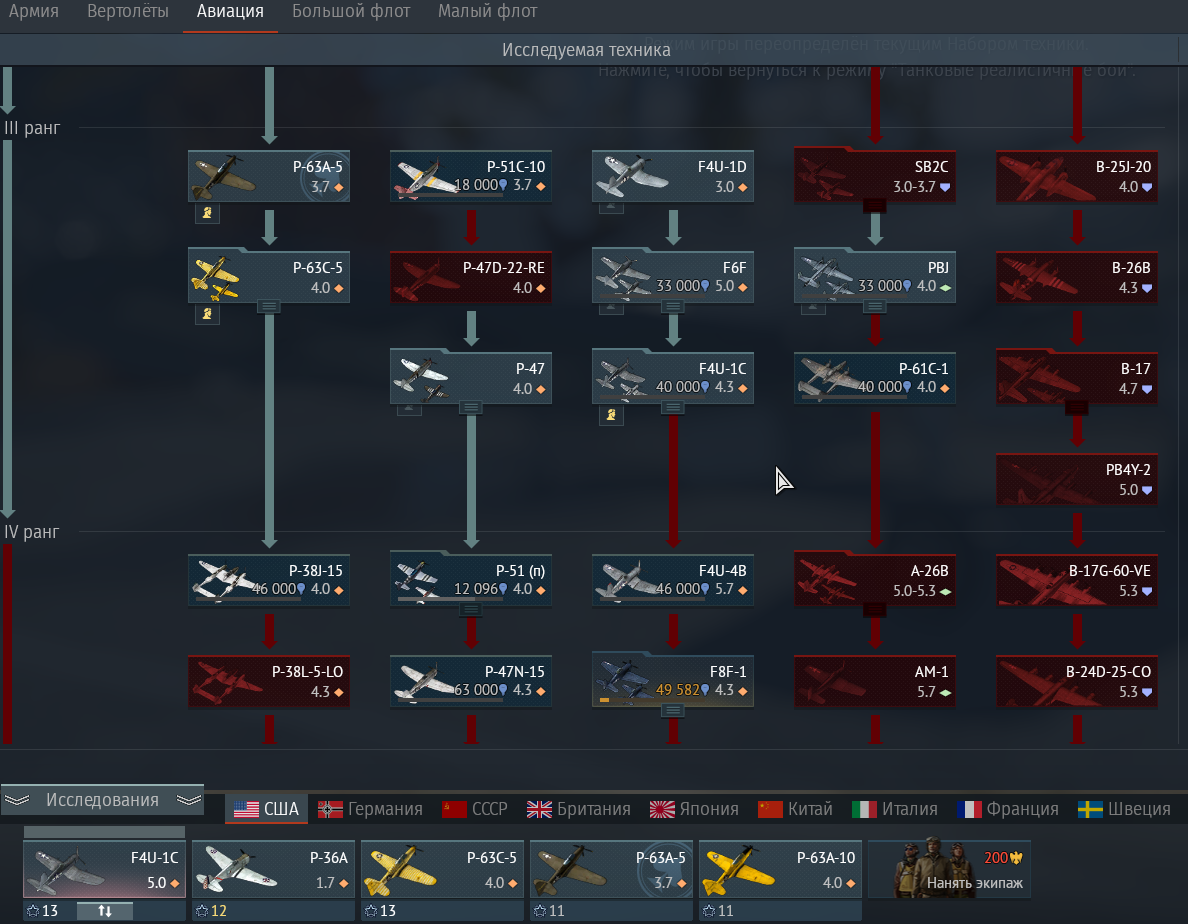1188x924 pixels.
Task: Select the P-63C-5 crew slot
Action: pyautogui.click(x=442, y=871)
